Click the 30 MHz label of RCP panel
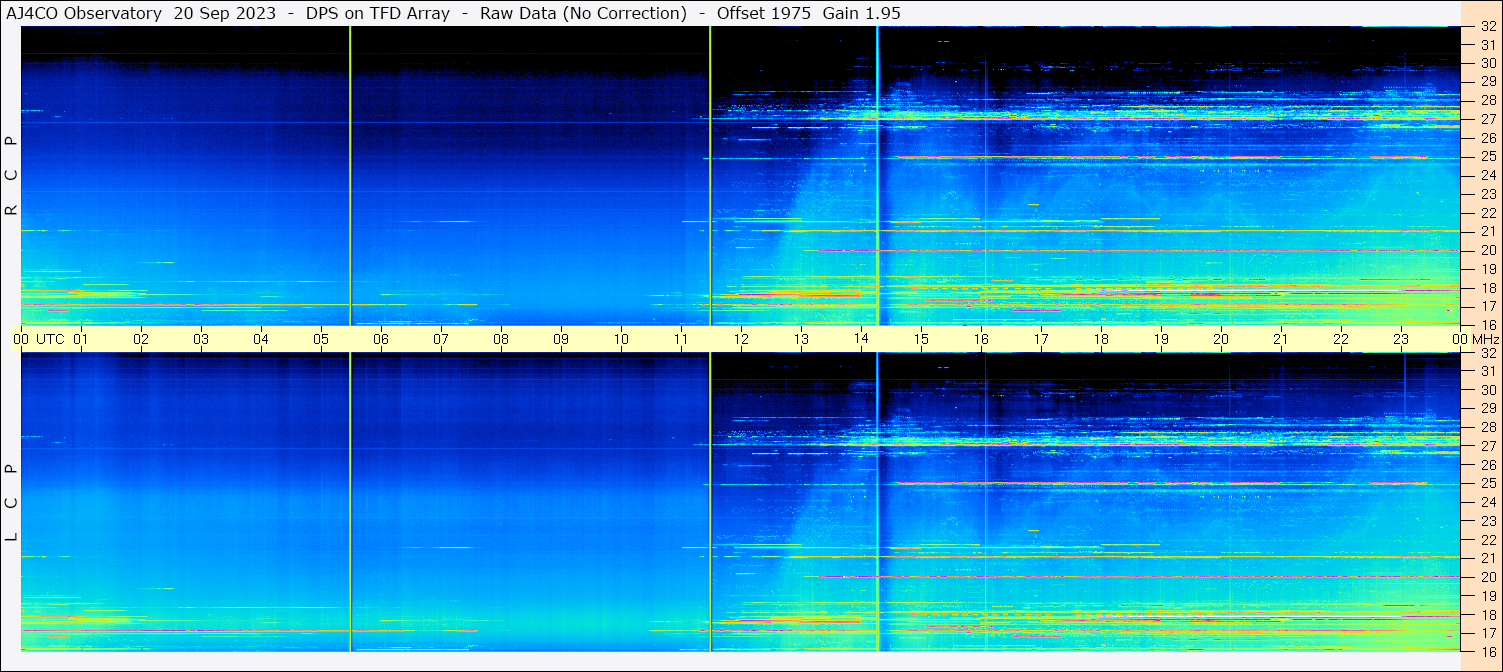 point(1487,64)
